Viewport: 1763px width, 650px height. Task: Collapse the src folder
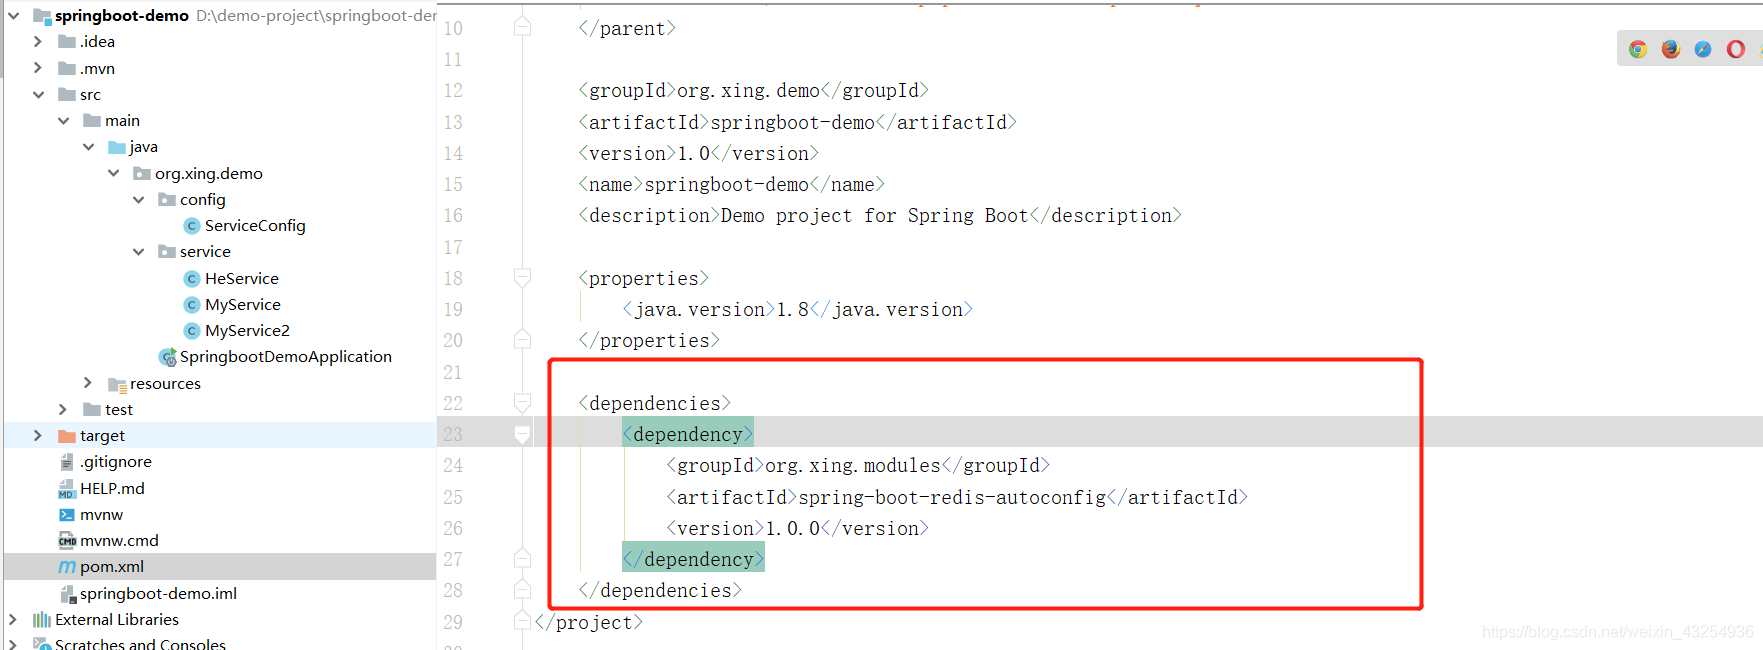click(x=38, y=94)
